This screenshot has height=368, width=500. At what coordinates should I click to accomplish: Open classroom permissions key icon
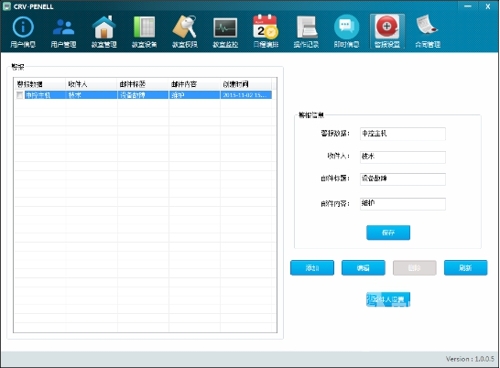click(185, 27)
